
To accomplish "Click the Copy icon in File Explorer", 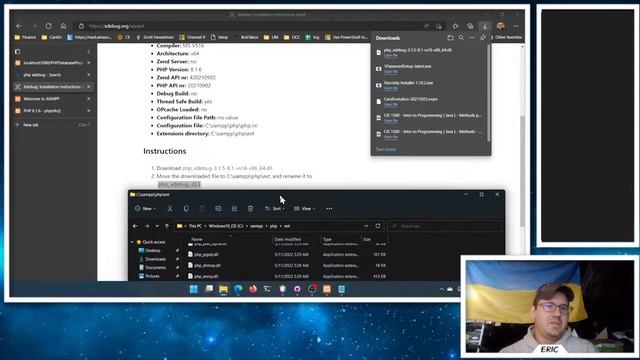I will pos(186,209).
